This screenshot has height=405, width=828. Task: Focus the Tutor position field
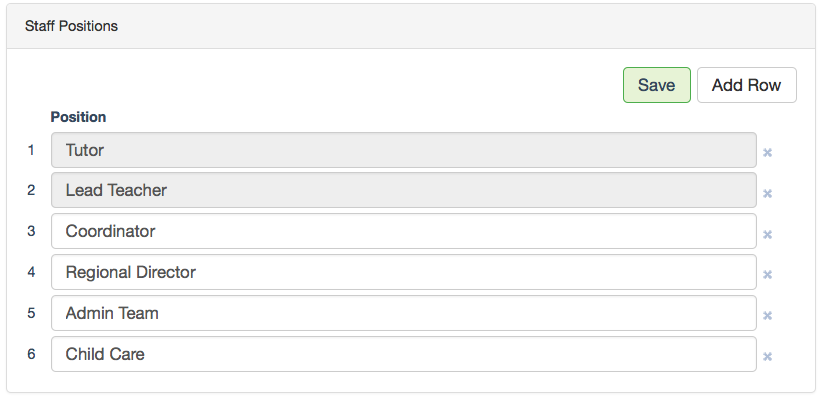pos(403,150)
